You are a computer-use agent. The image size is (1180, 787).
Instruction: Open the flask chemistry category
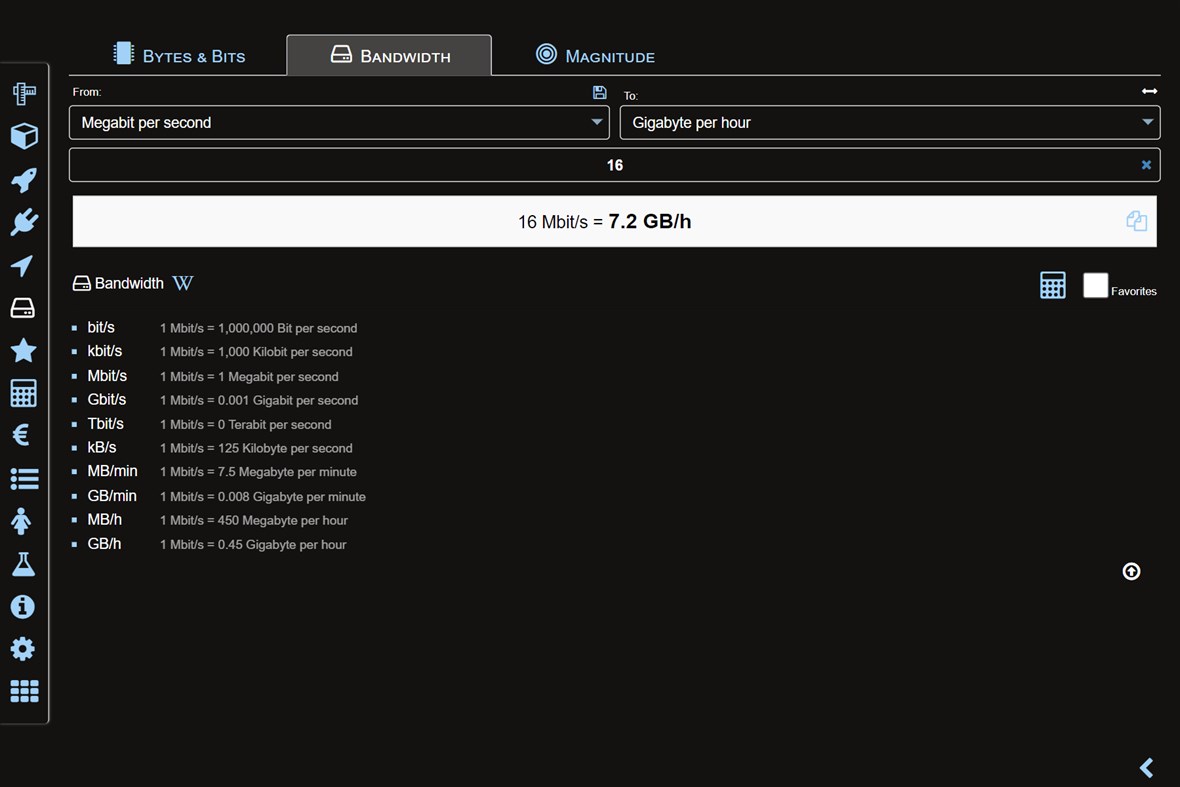pos(23,564)
